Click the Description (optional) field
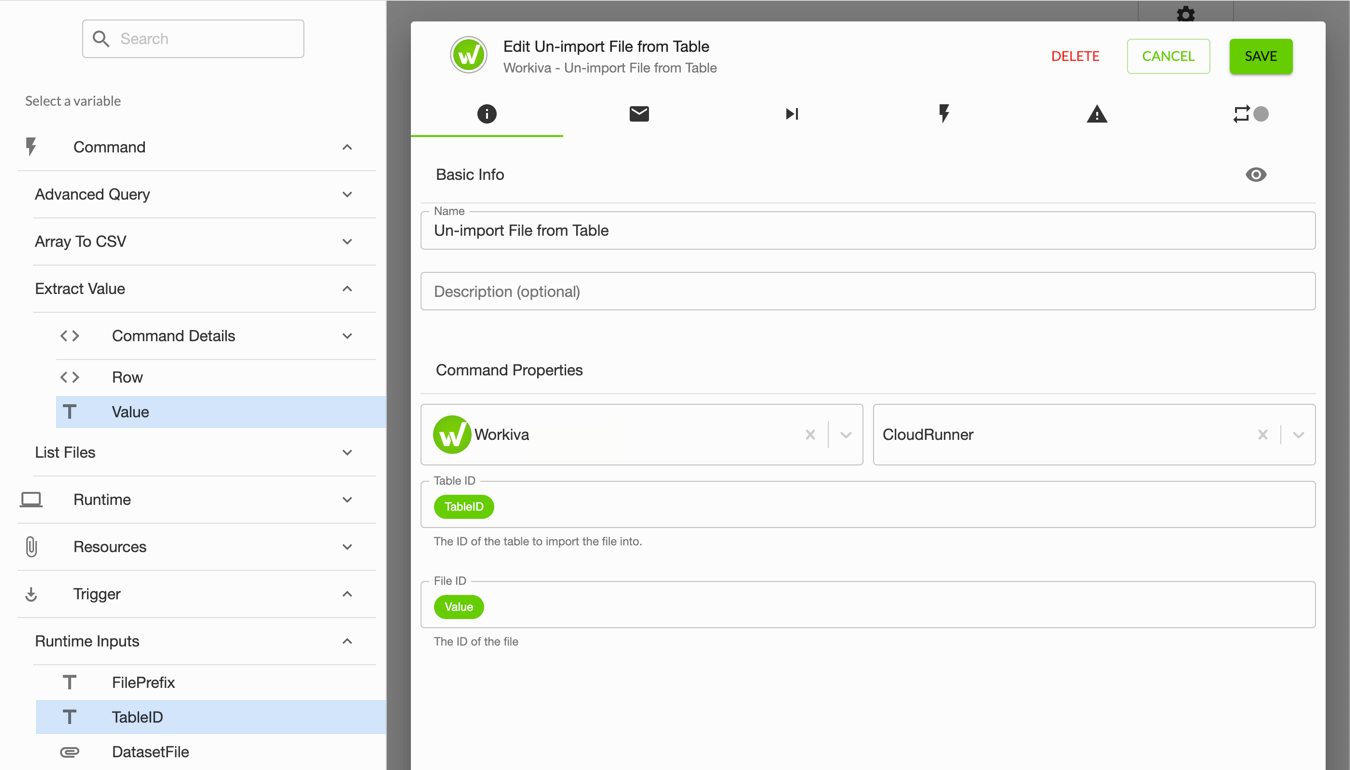This screenshot has height=770, width=1350. pos(868,291)
